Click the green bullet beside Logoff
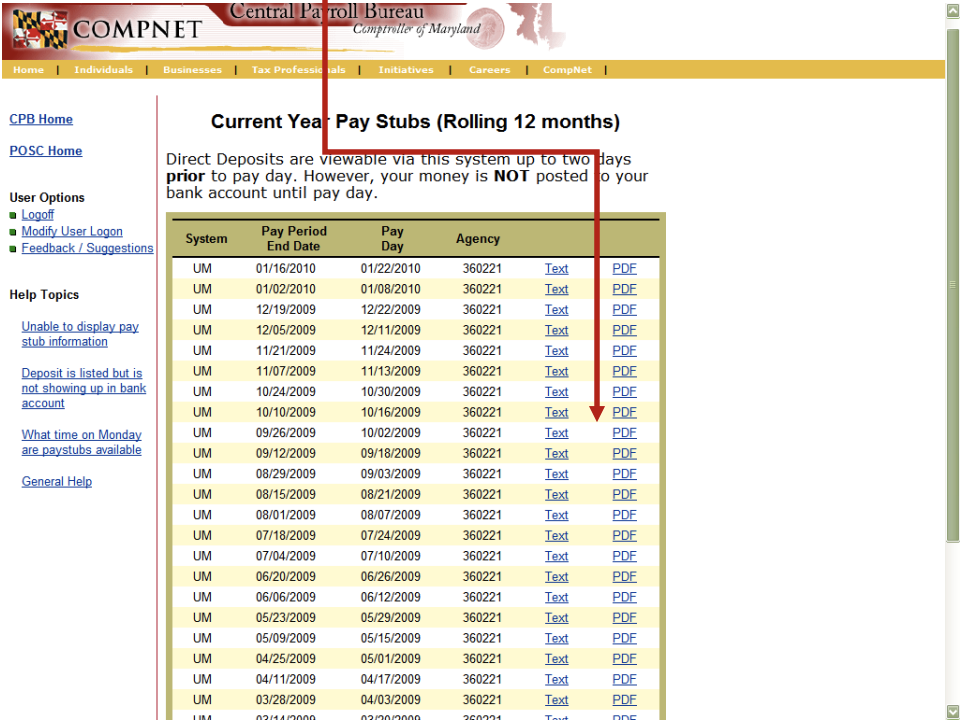960x722 pixels. coord(14,214)
